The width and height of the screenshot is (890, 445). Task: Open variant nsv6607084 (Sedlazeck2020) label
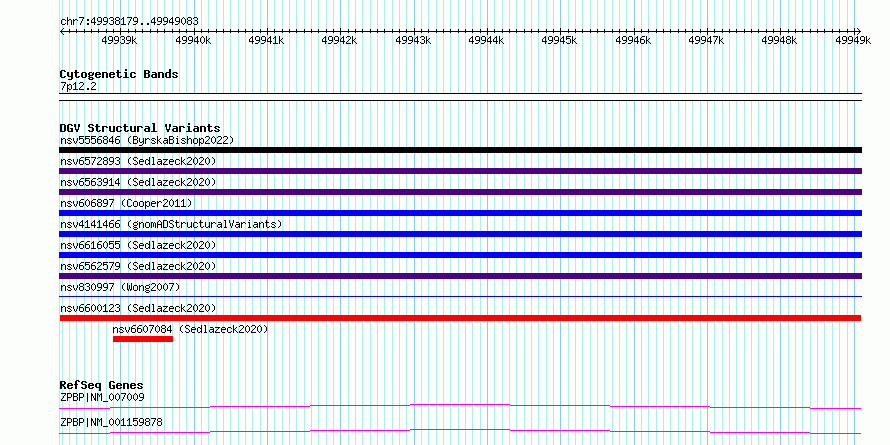190,329
